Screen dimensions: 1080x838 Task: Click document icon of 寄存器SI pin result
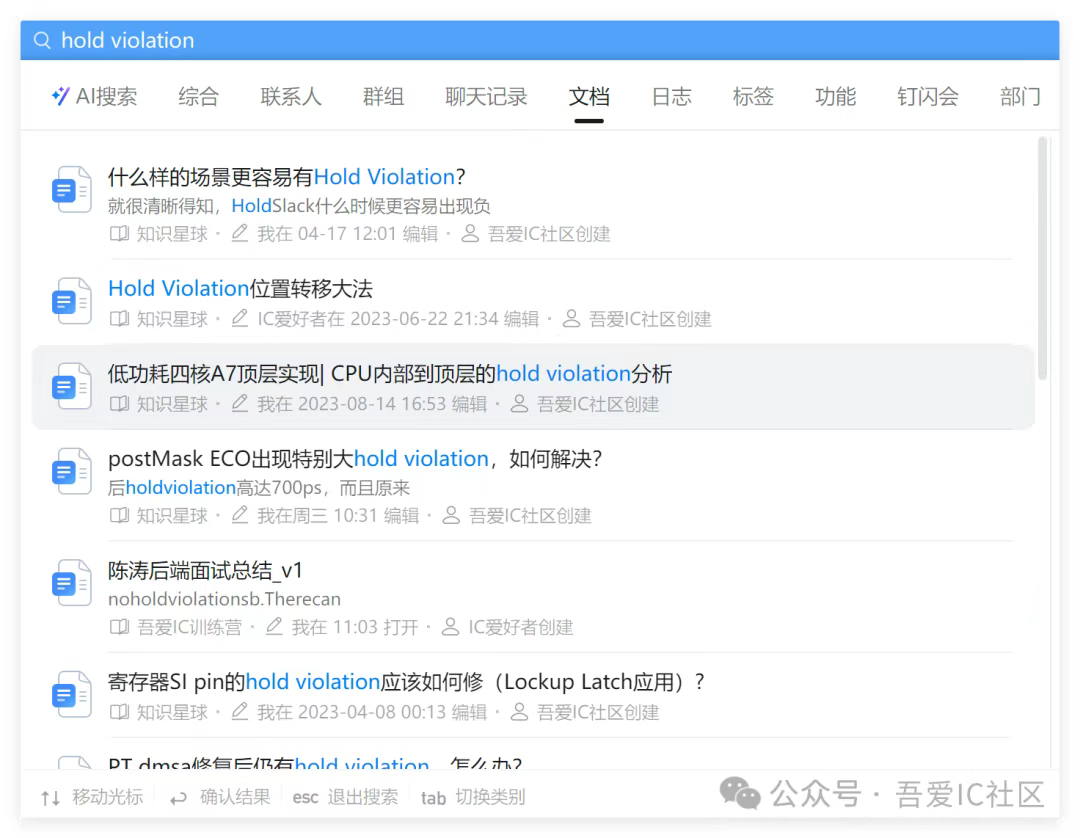pos(72,695)
